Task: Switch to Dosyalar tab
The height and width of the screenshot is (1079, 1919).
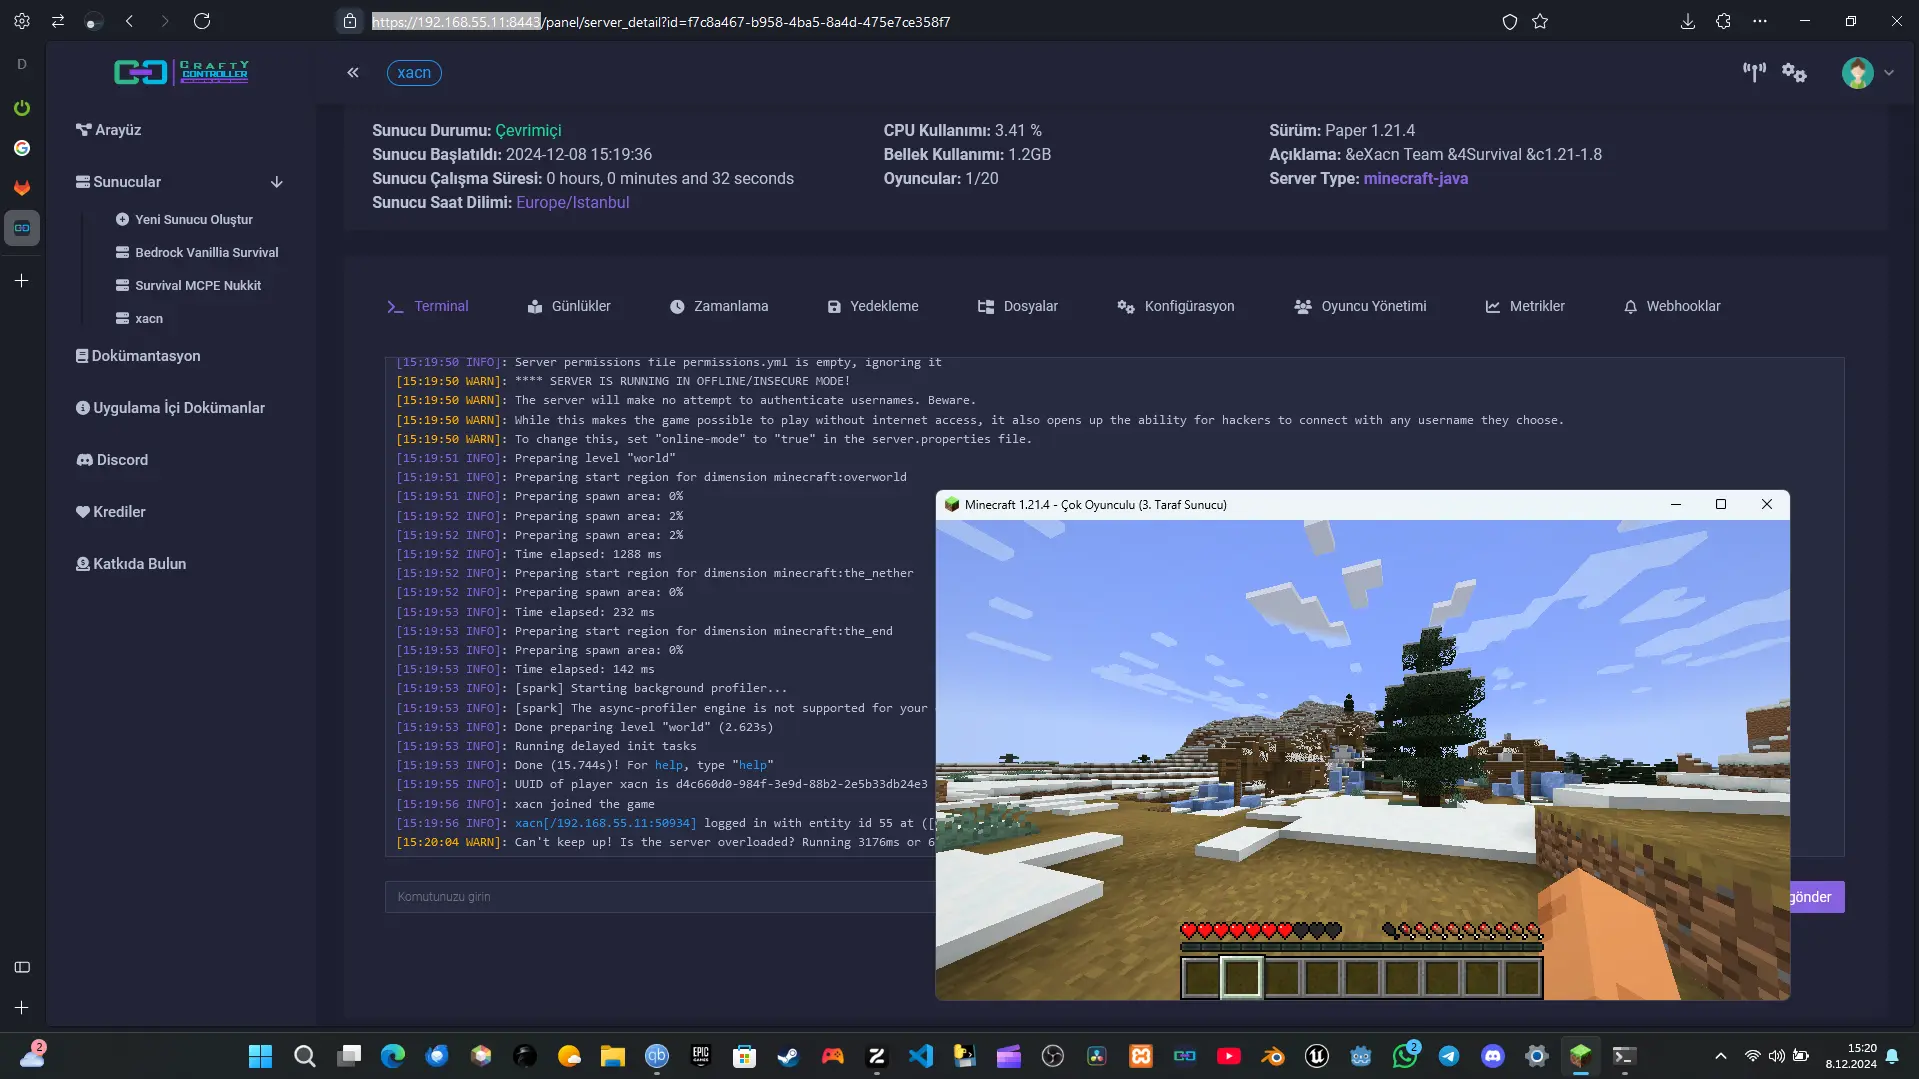Action: click(1017, 306)
